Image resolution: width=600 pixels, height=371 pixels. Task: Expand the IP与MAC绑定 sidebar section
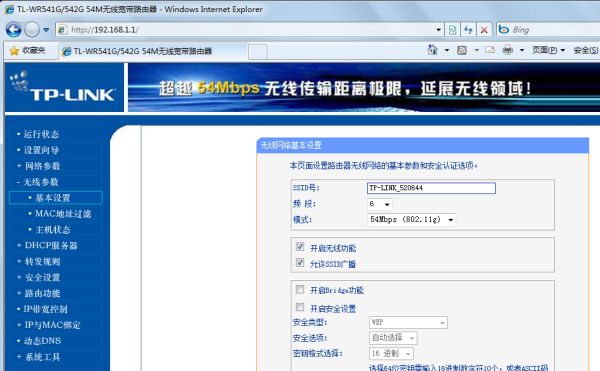pyautogui.click(x=52, y=325)
